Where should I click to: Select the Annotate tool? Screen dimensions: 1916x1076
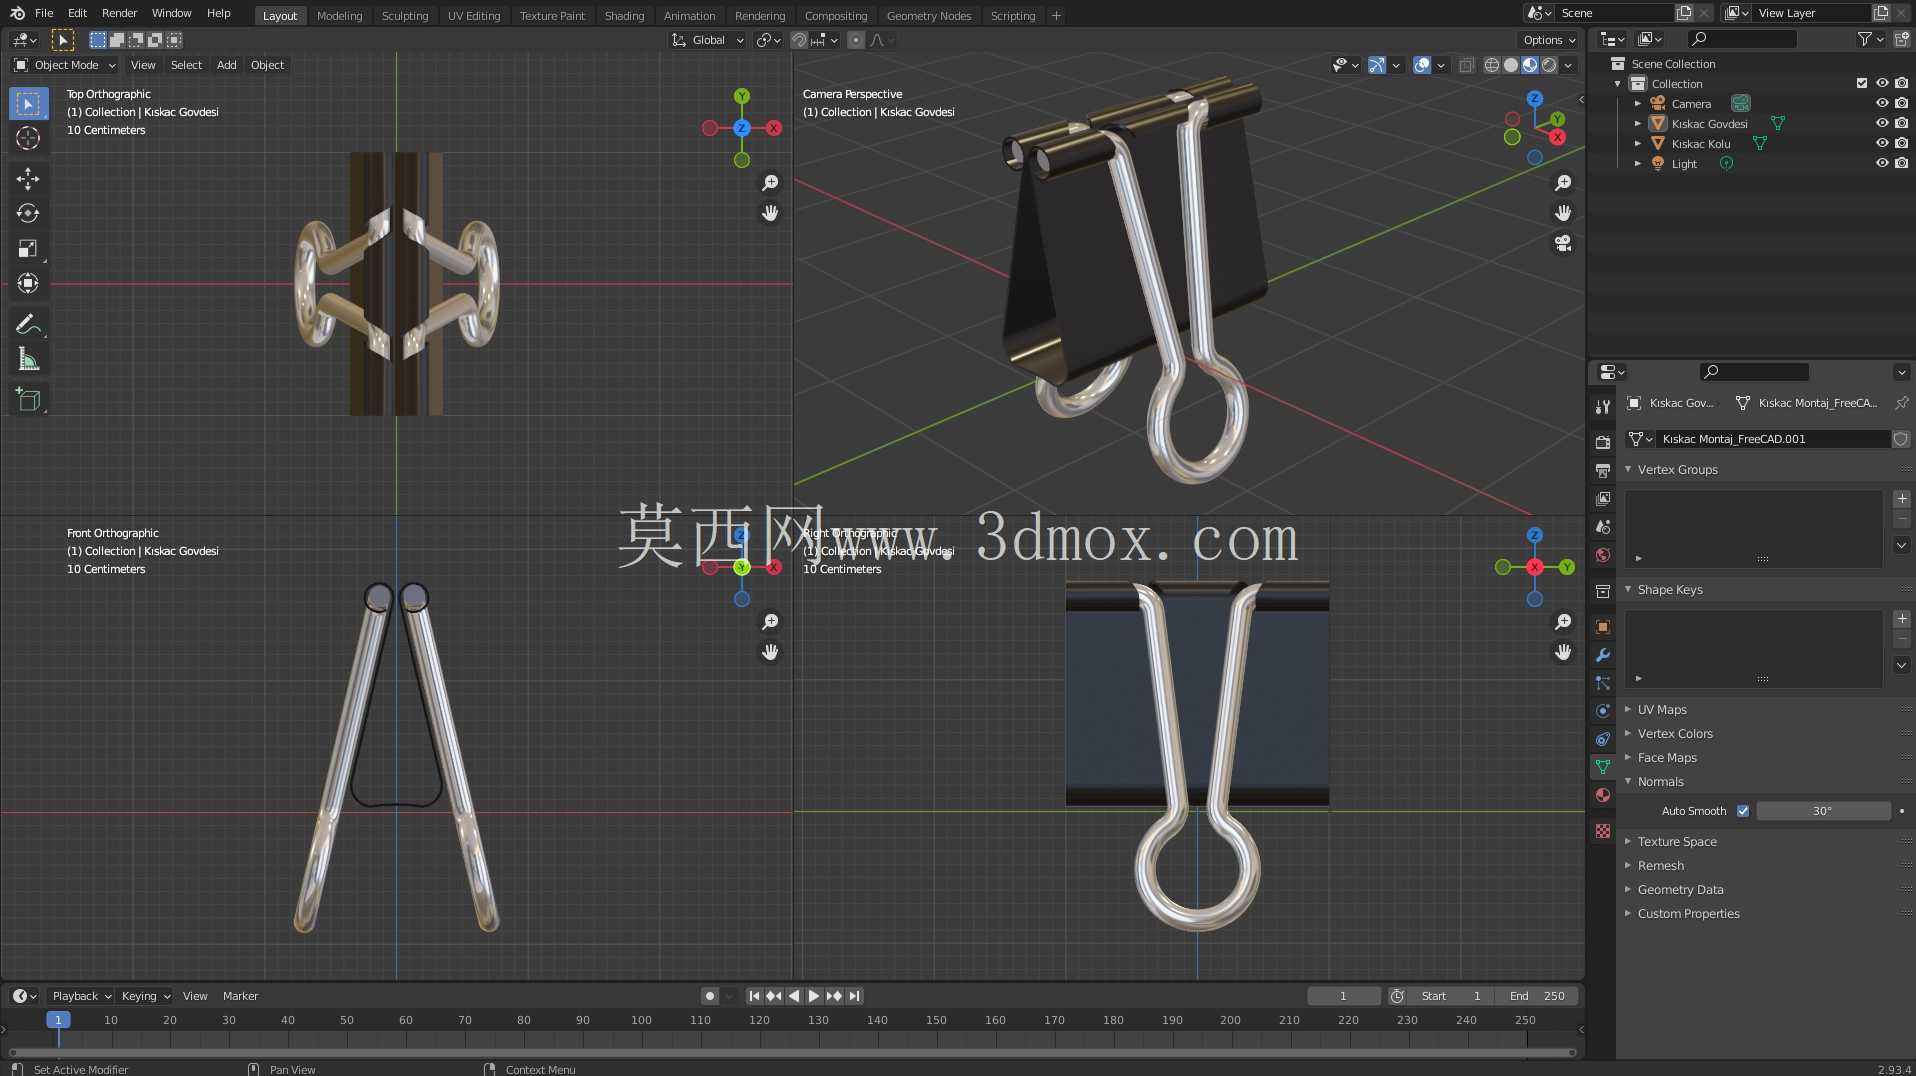click(x=28, y=324)
